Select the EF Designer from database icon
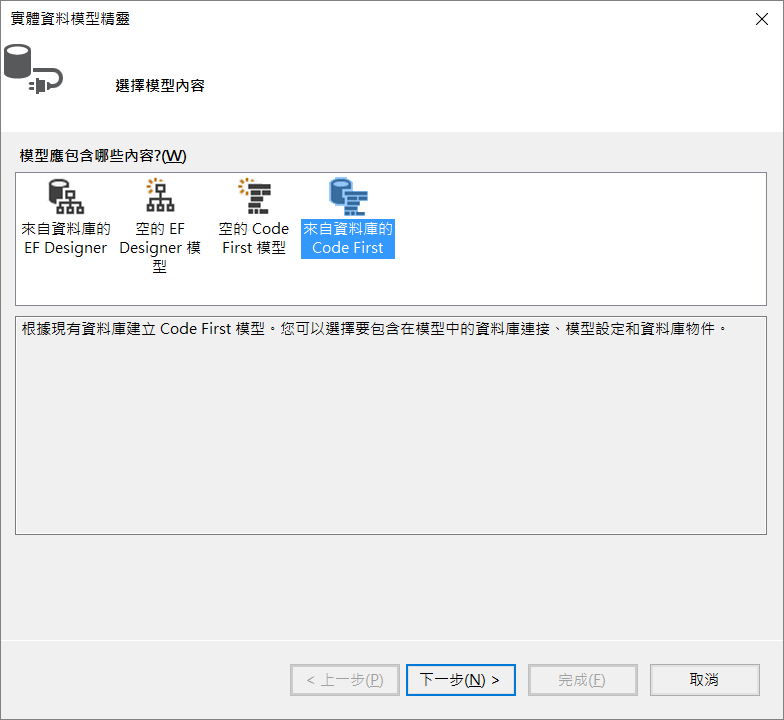 [66, 196]
